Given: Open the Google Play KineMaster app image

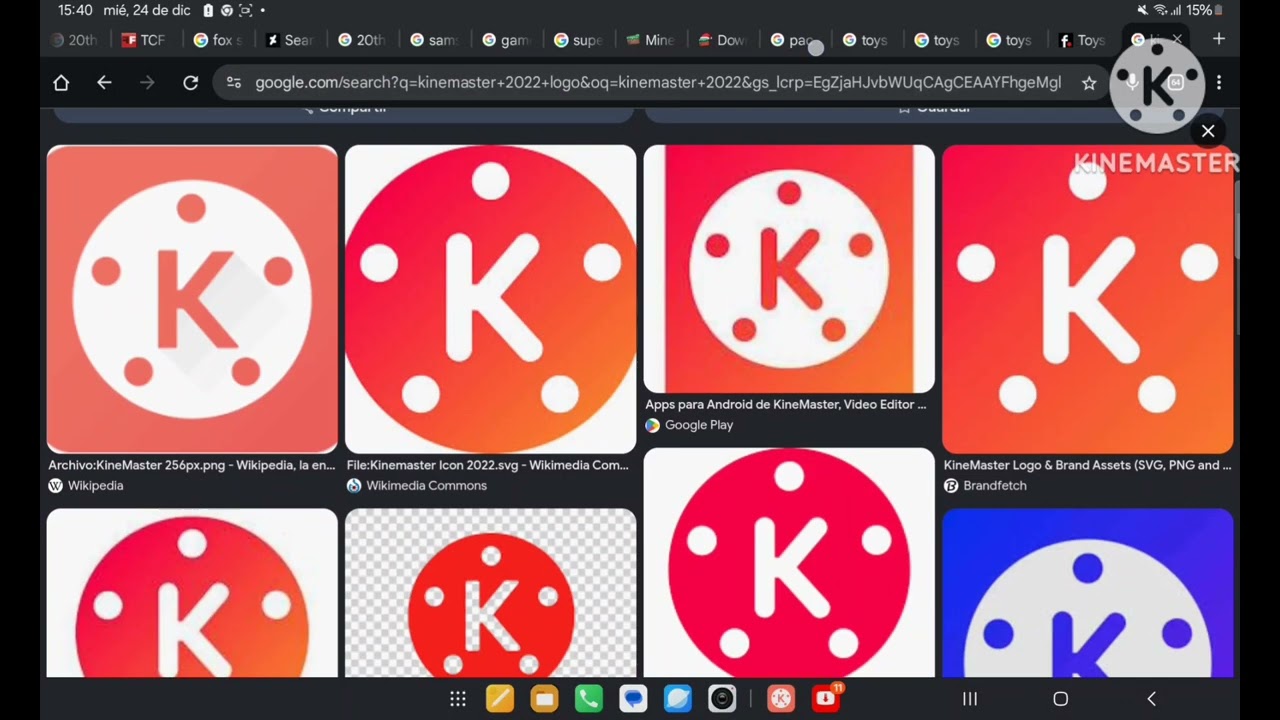Looking at the screenshot, I should point(789,269).
